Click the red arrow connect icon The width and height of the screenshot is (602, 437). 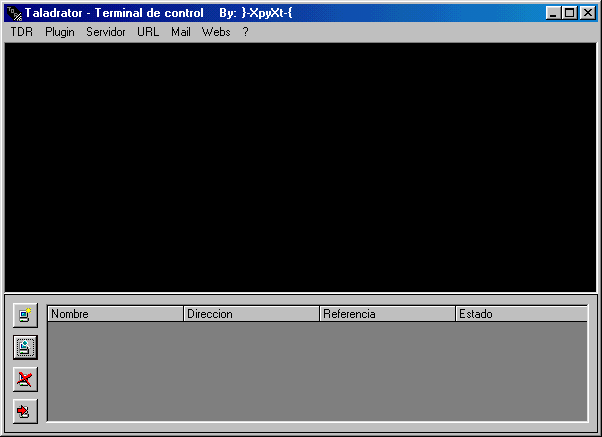click(x=25, y=410)
